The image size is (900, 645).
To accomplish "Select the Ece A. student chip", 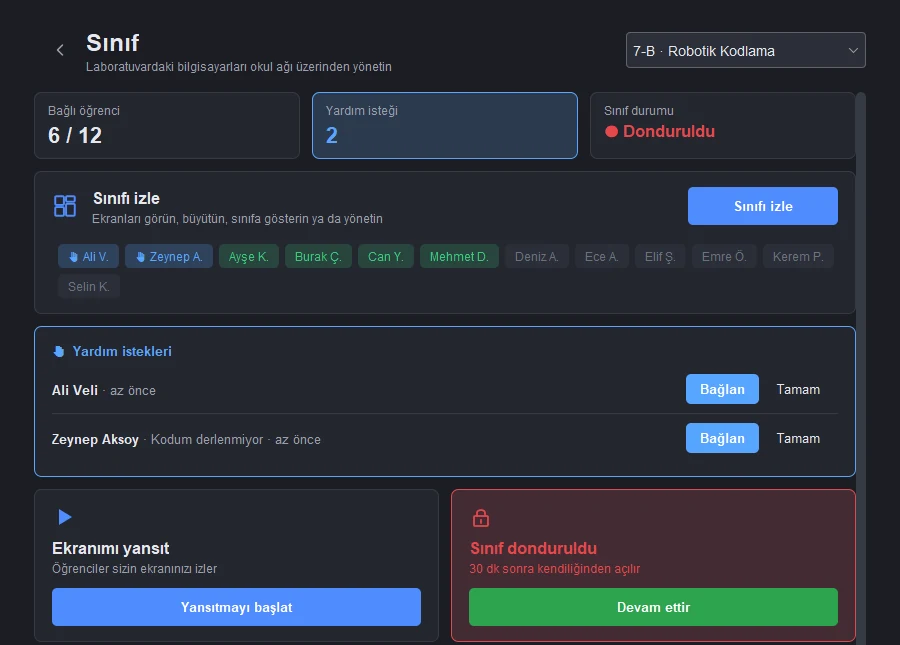I will point(602,257).
